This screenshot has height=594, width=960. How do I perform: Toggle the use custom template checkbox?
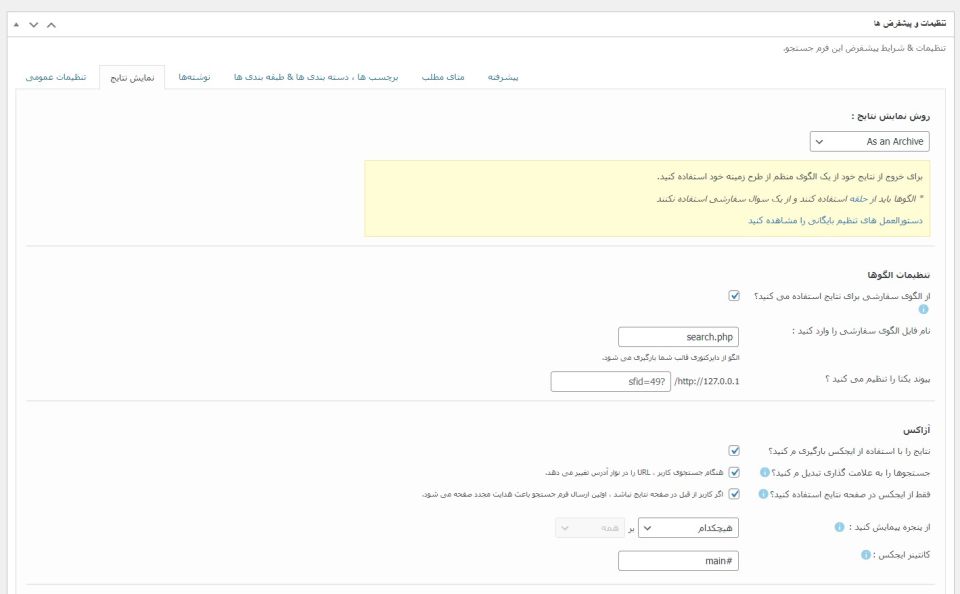coord(734,296)
